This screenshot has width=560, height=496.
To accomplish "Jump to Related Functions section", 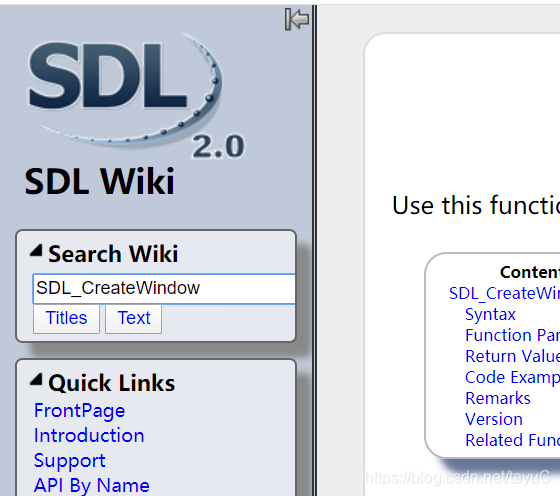I will pyautogui.click(x=512, y=440).
